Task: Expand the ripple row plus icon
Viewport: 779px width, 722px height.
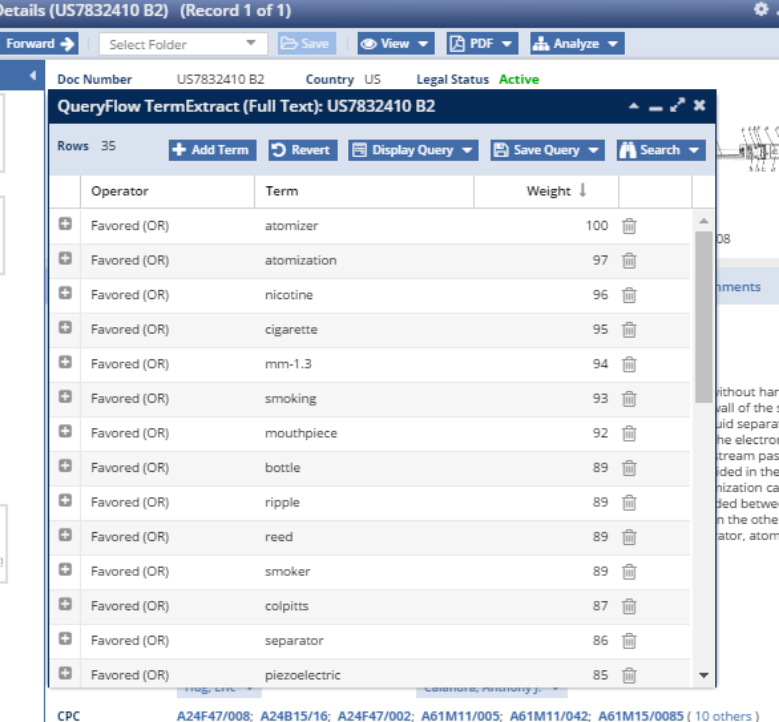Action: point(65,500)
